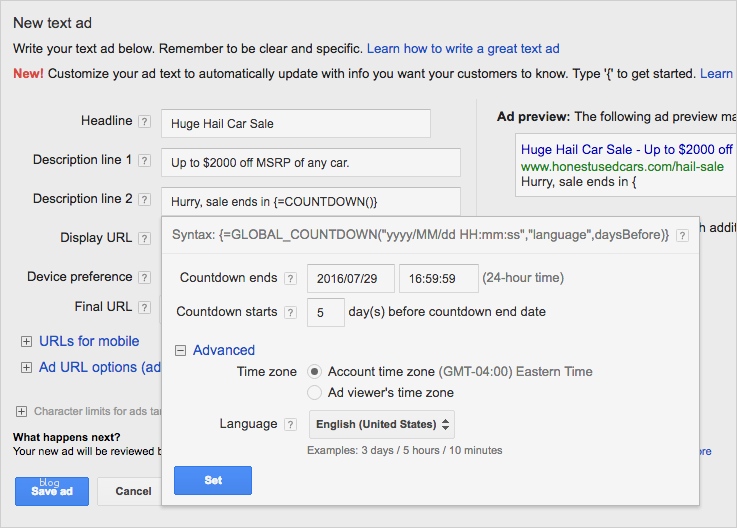This screenshot has height=528, width=737.
Task: Click the help icon next to Language label
Action: point(290,424)
